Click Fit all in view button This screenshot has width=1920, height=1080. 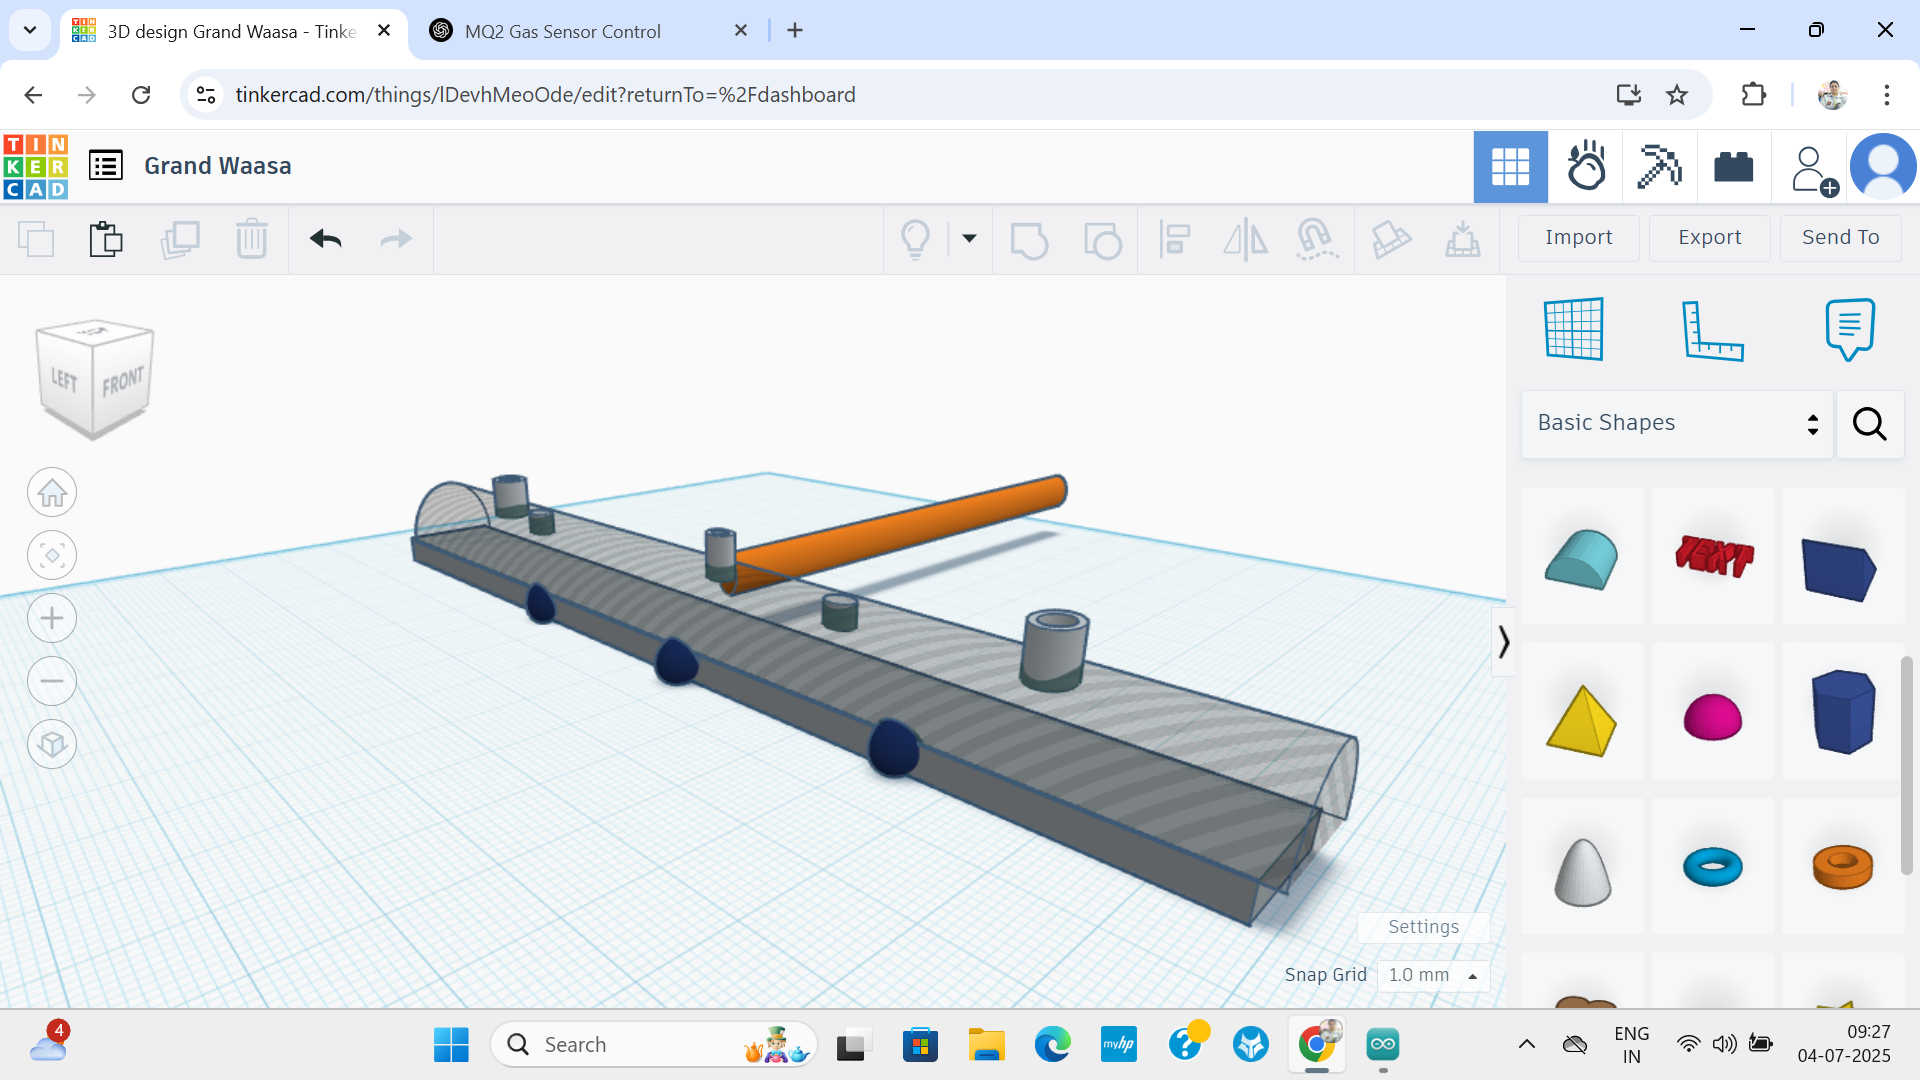(52, 555)
